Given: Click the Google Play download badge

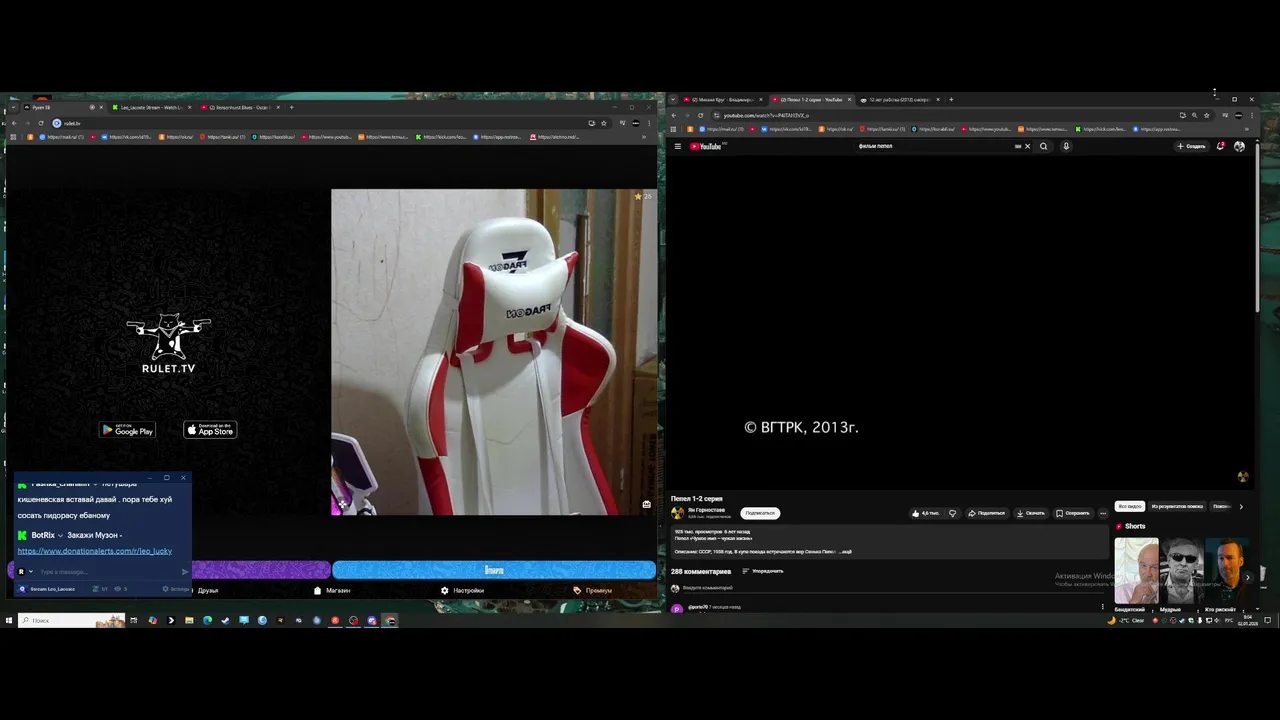Looking at the screenshot, I should 127,430.
